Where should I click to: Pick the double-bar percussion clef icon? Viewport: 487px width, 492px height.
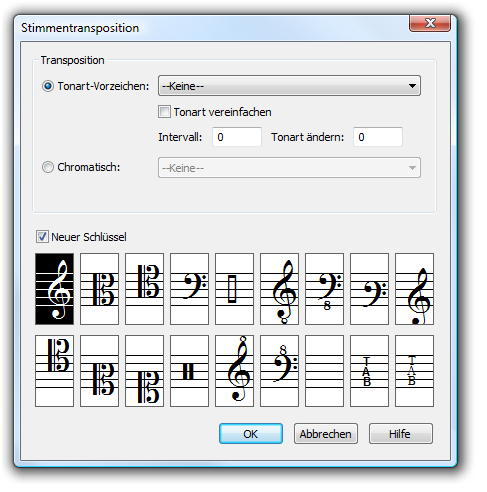click(189, 371)
